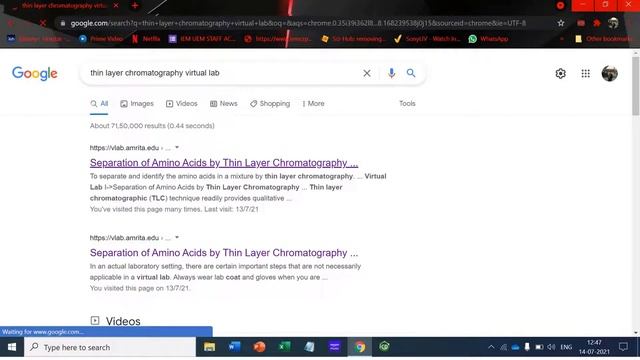The height and width of the screenshot is (360, 640).
Task: Expand dropdown arrow beside second vlab.amrita.edu URL
Action: point(177,237)
